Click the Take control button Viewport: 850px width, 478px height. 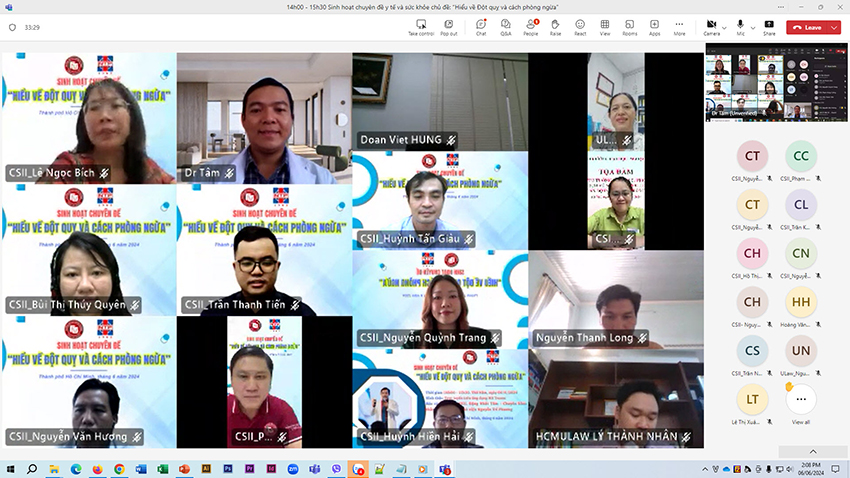pyautogui.click(x=421, y=27)
